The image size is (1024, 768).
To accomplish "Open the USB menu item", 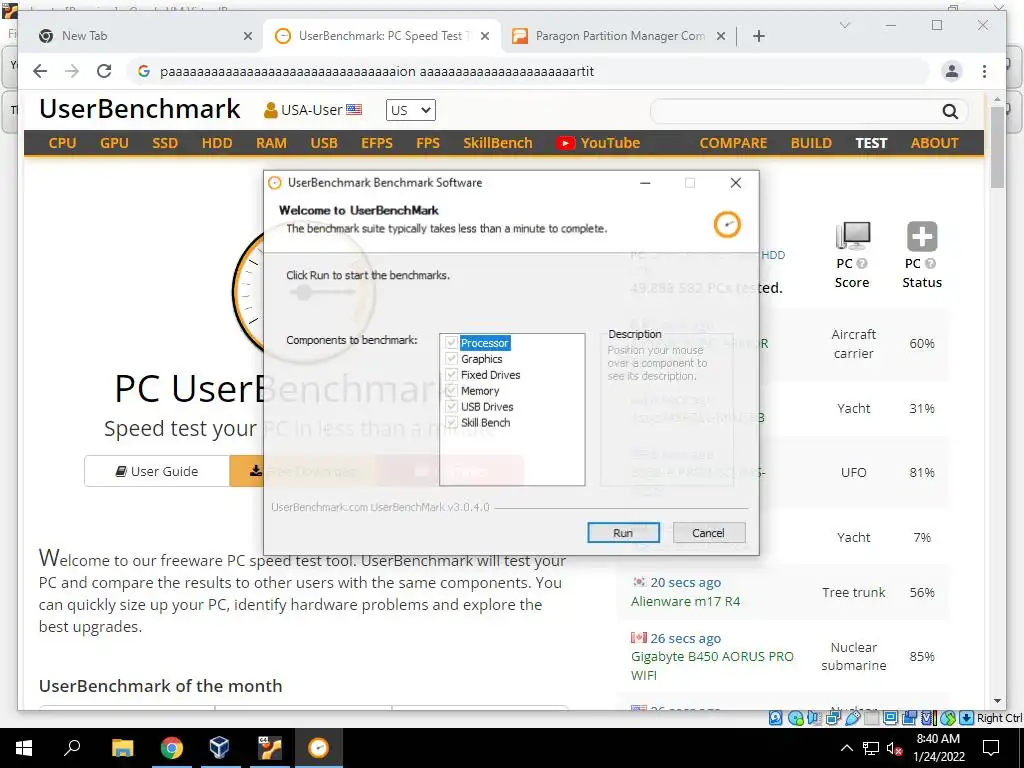I will [x=324, y=143].
